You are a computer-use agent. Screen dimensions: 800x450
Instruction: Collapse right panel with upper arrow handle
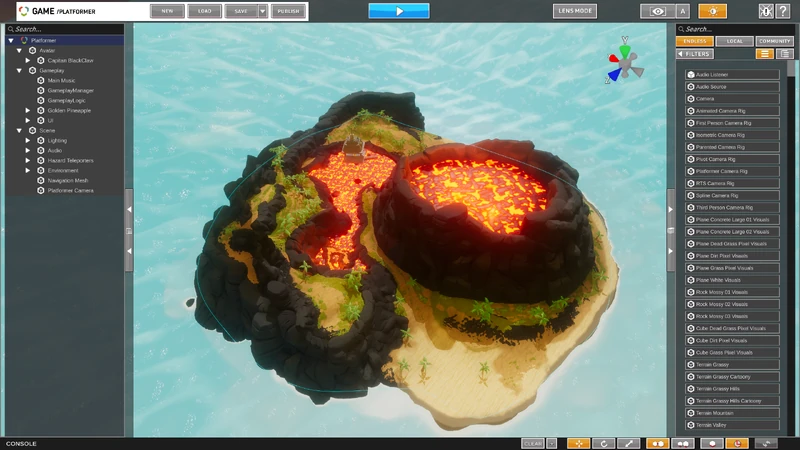pyautogui.click(x=670, y=209)
